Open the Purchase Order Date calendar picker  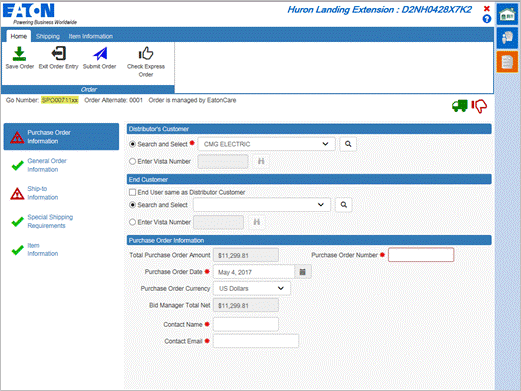tap(303, 272)
